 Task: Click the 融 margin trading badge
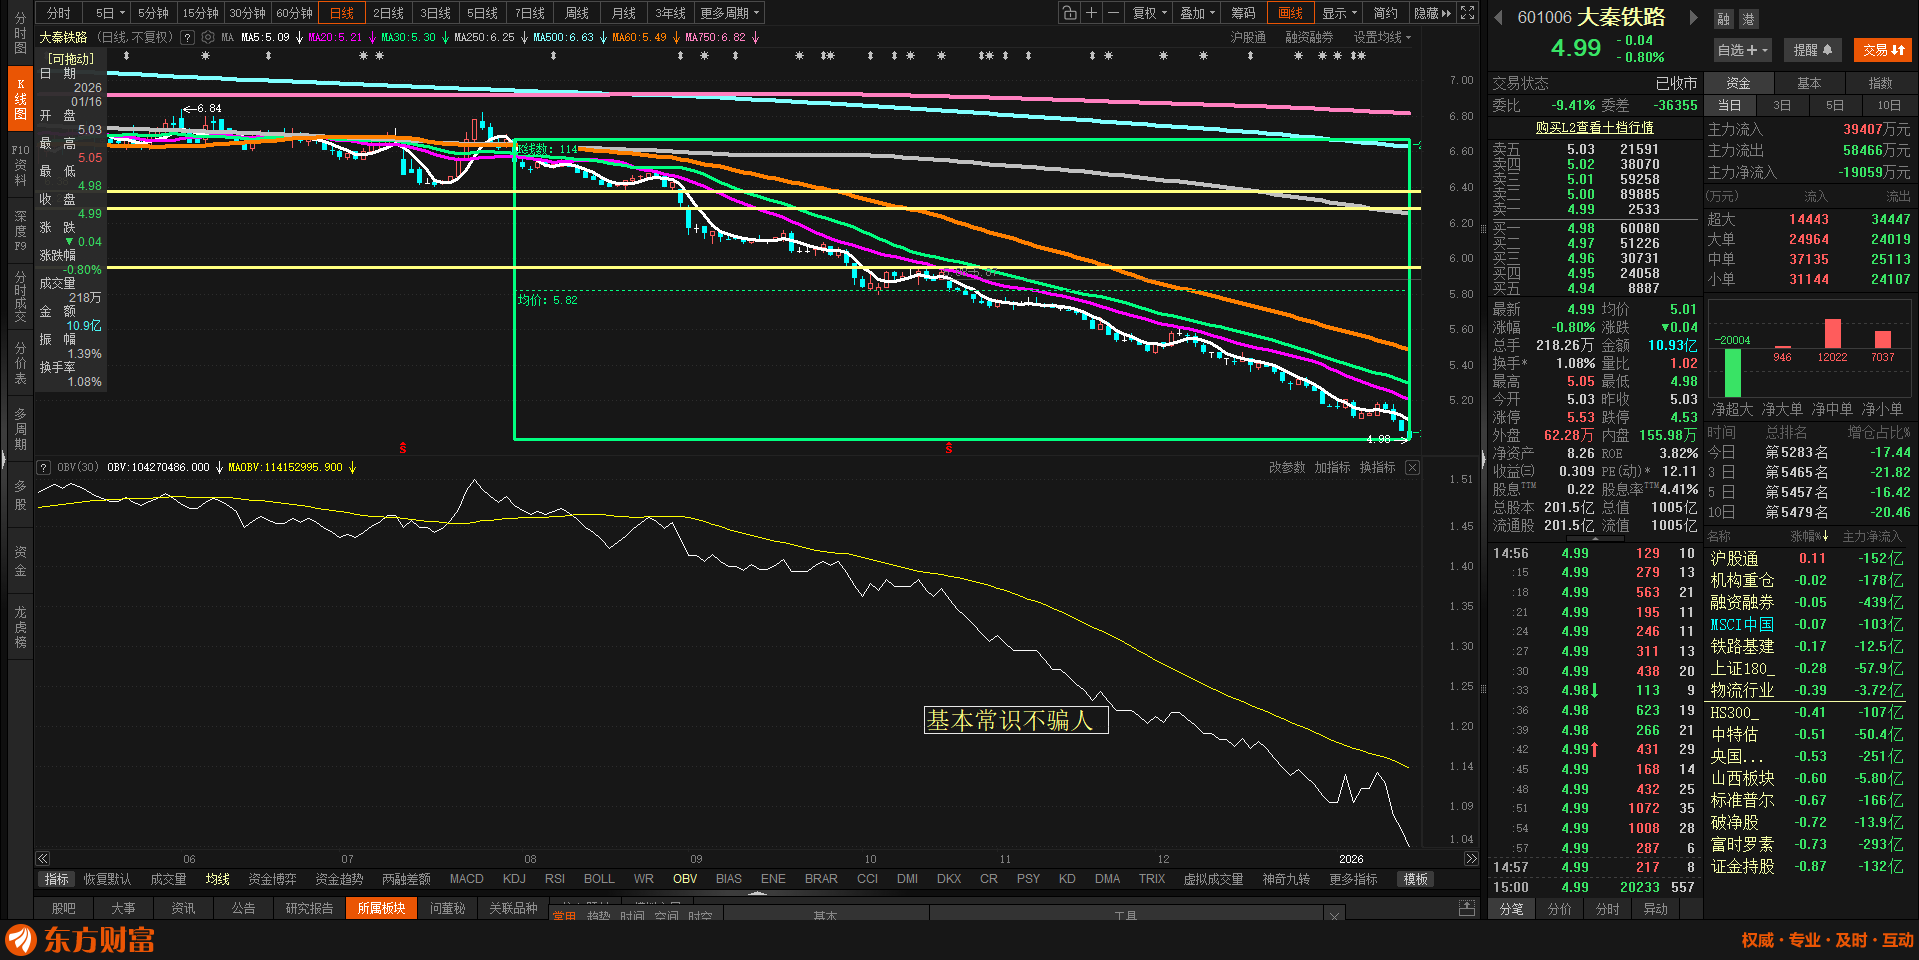point(1724,19)
